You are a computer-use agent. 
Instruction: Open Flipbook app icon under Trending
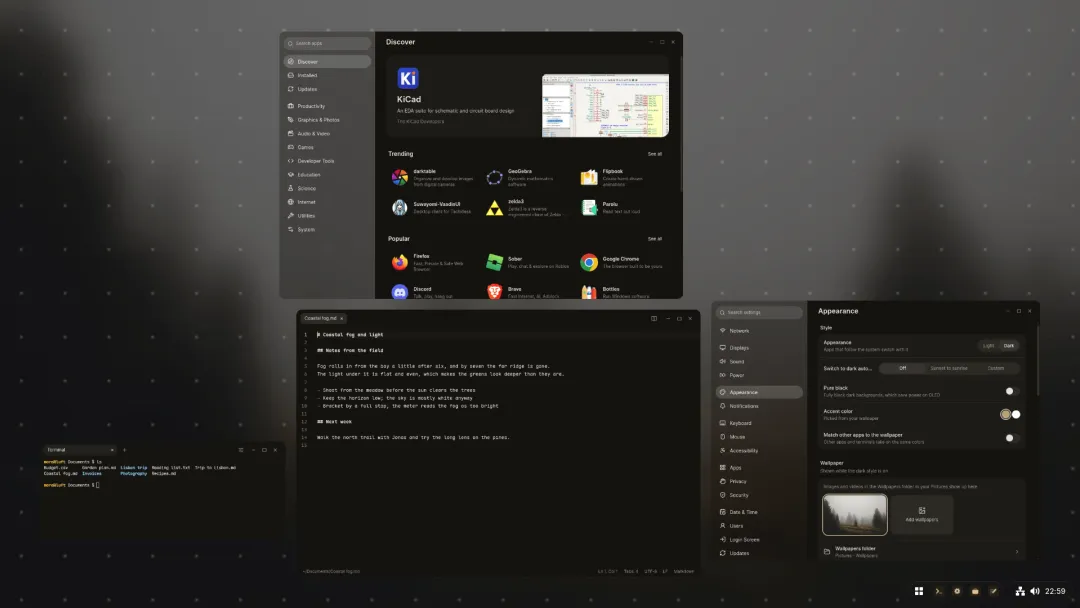[589, 178]
